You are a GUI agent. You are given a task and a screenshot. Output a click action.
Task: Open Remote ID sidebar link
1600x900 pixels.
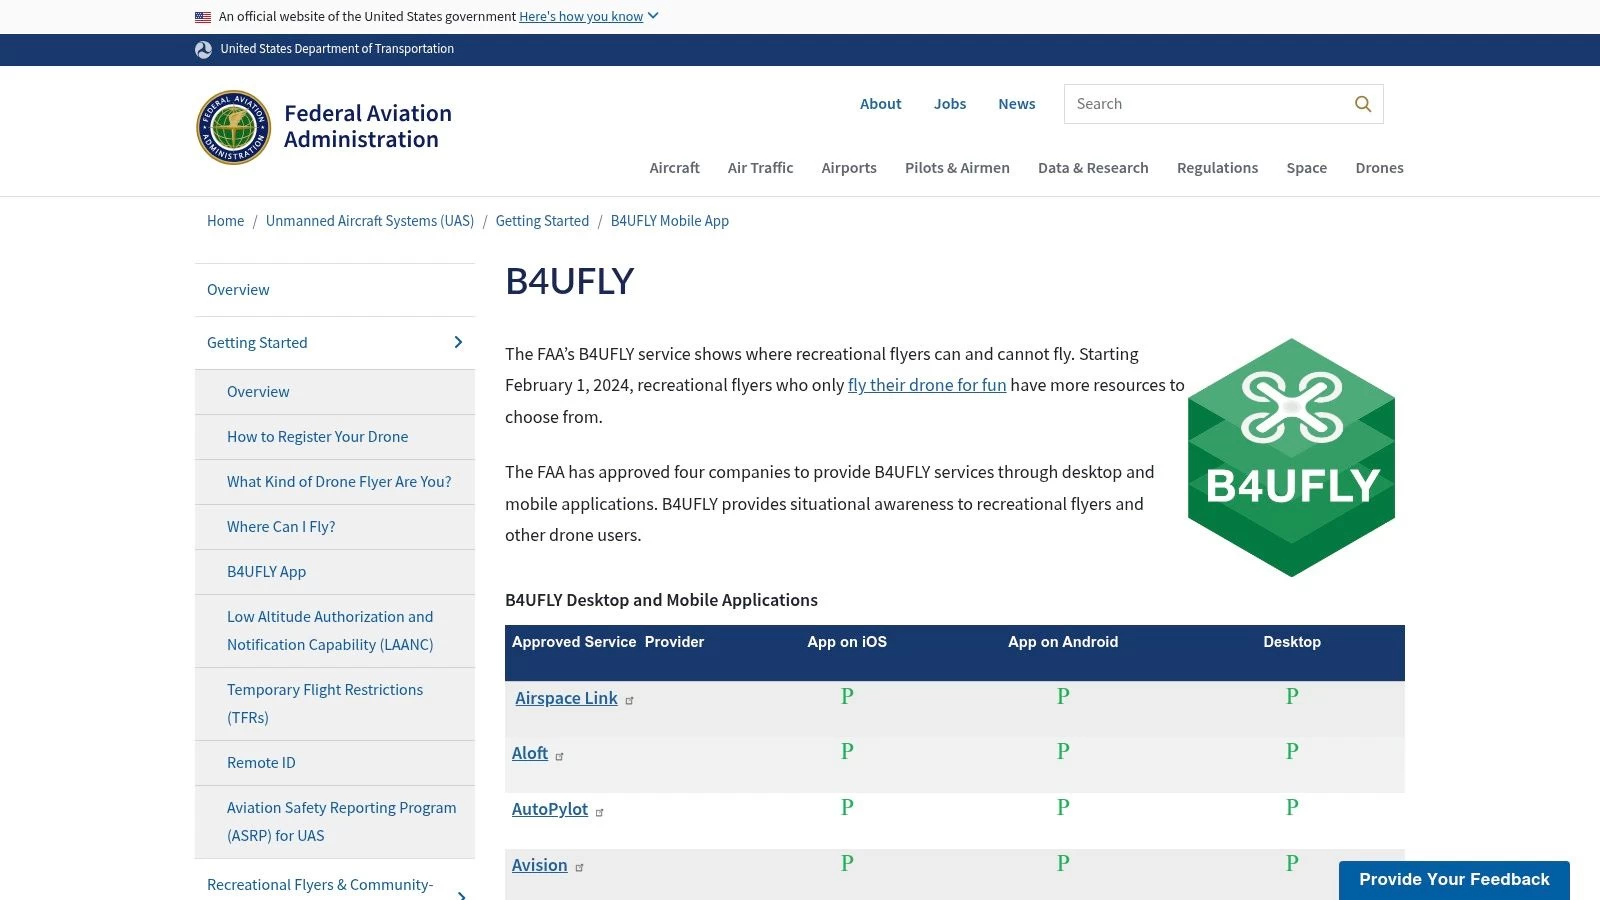261,763
